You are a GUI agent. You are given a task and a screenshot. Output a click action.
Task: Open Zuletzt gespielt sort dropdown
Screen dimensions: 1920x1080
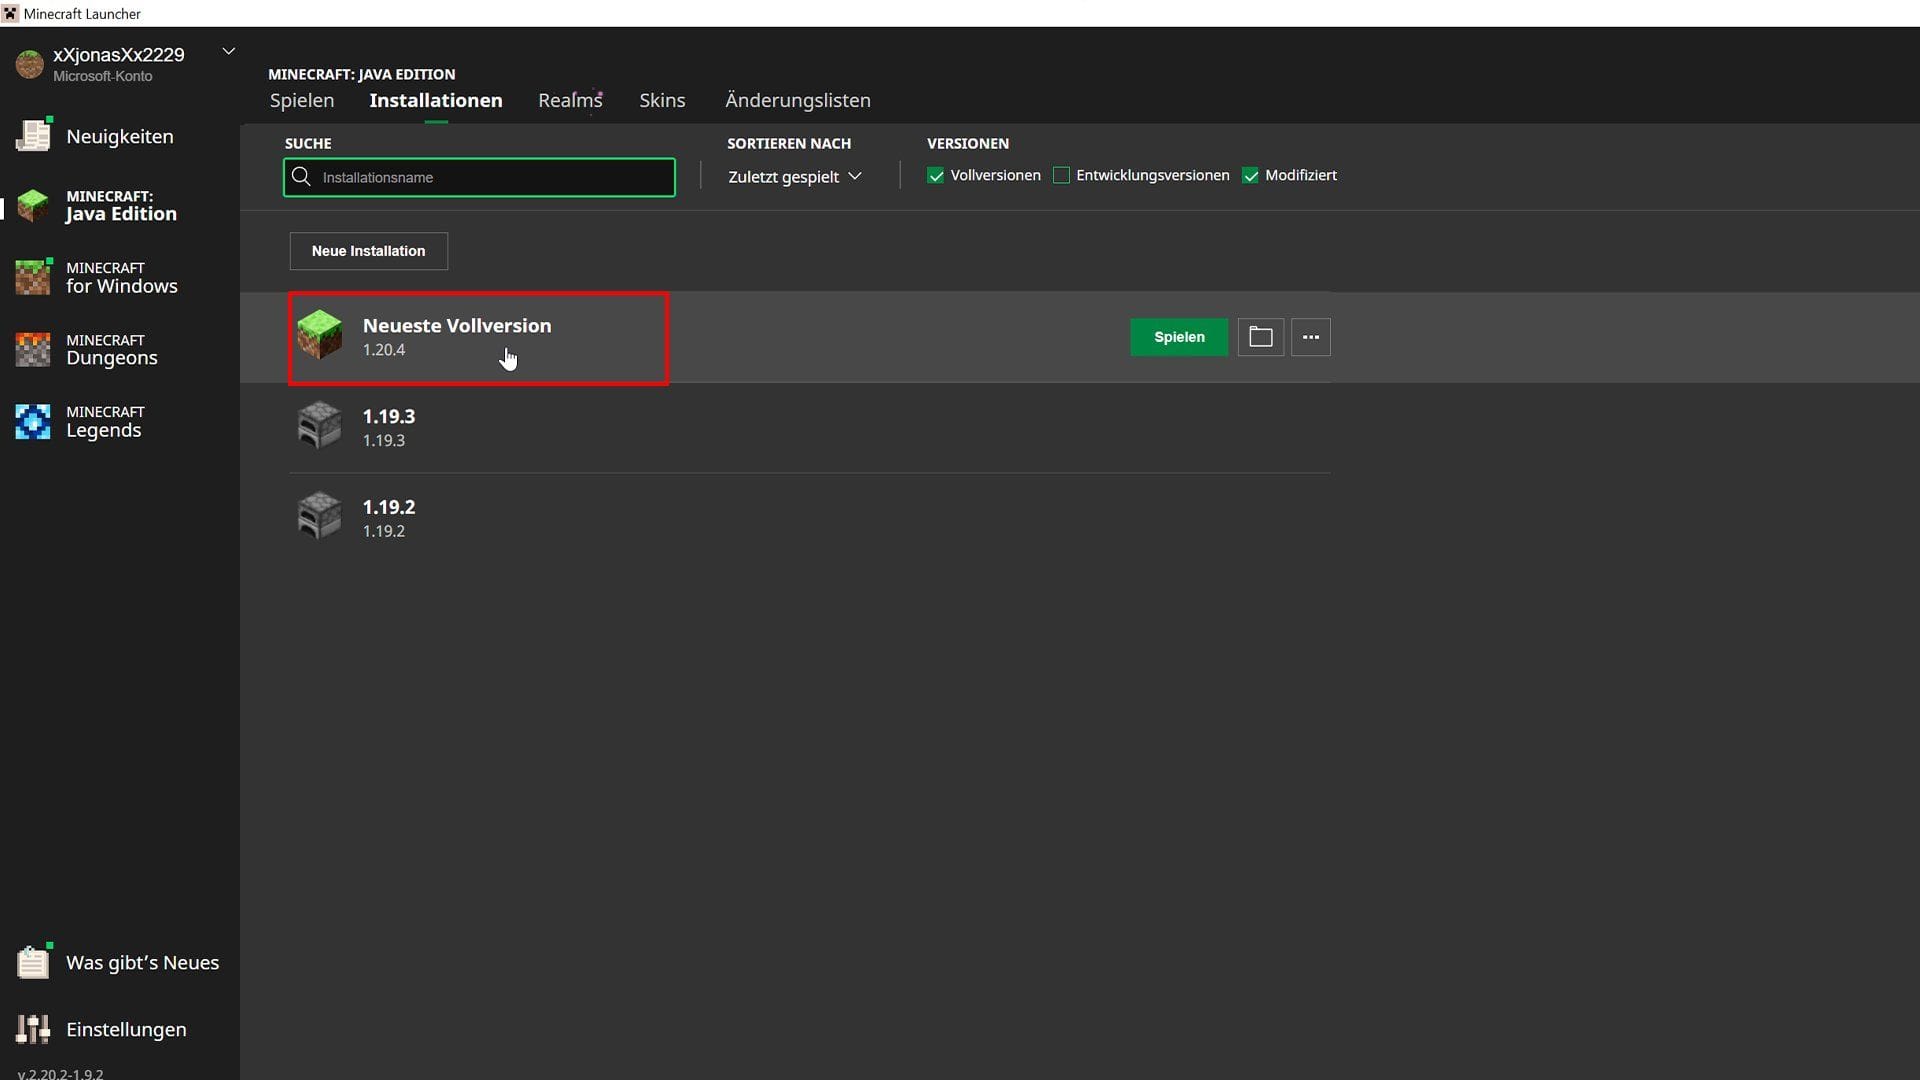794,177
